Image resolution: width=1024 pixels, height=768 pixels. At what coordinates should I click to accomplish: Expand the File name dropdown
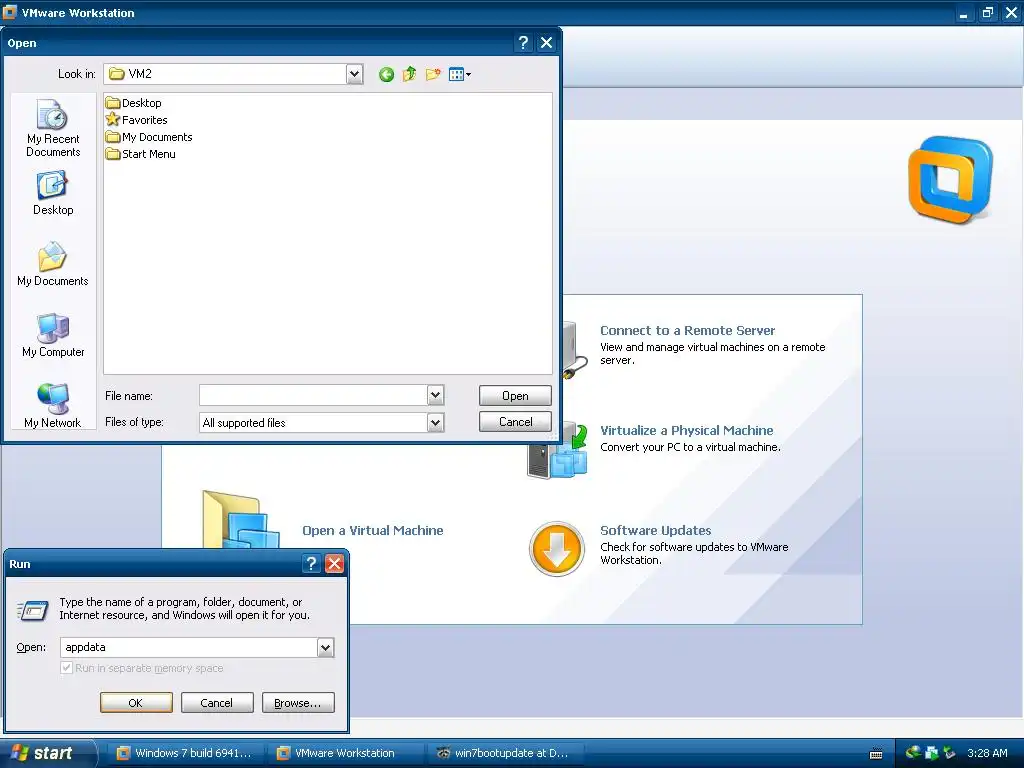tap(436, 395)
